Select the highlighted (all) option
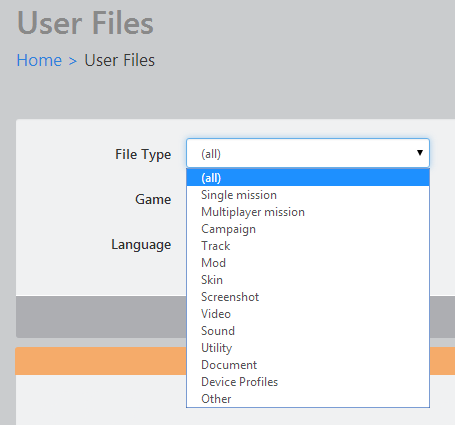 (x=308, y=177)
